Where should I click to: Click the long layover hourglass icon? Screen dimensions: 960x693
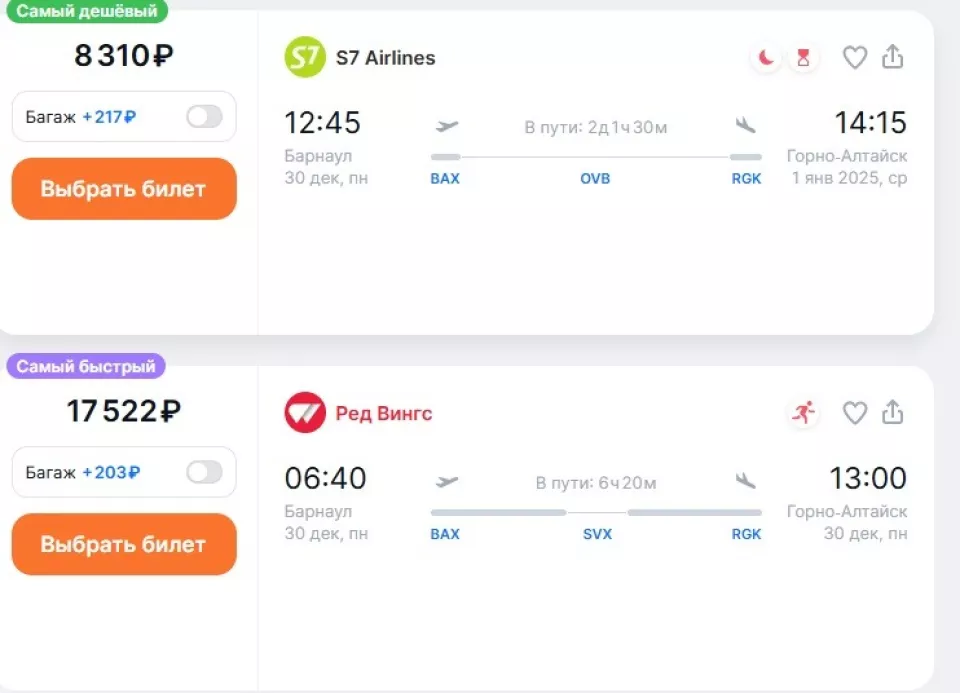[802, 58]
